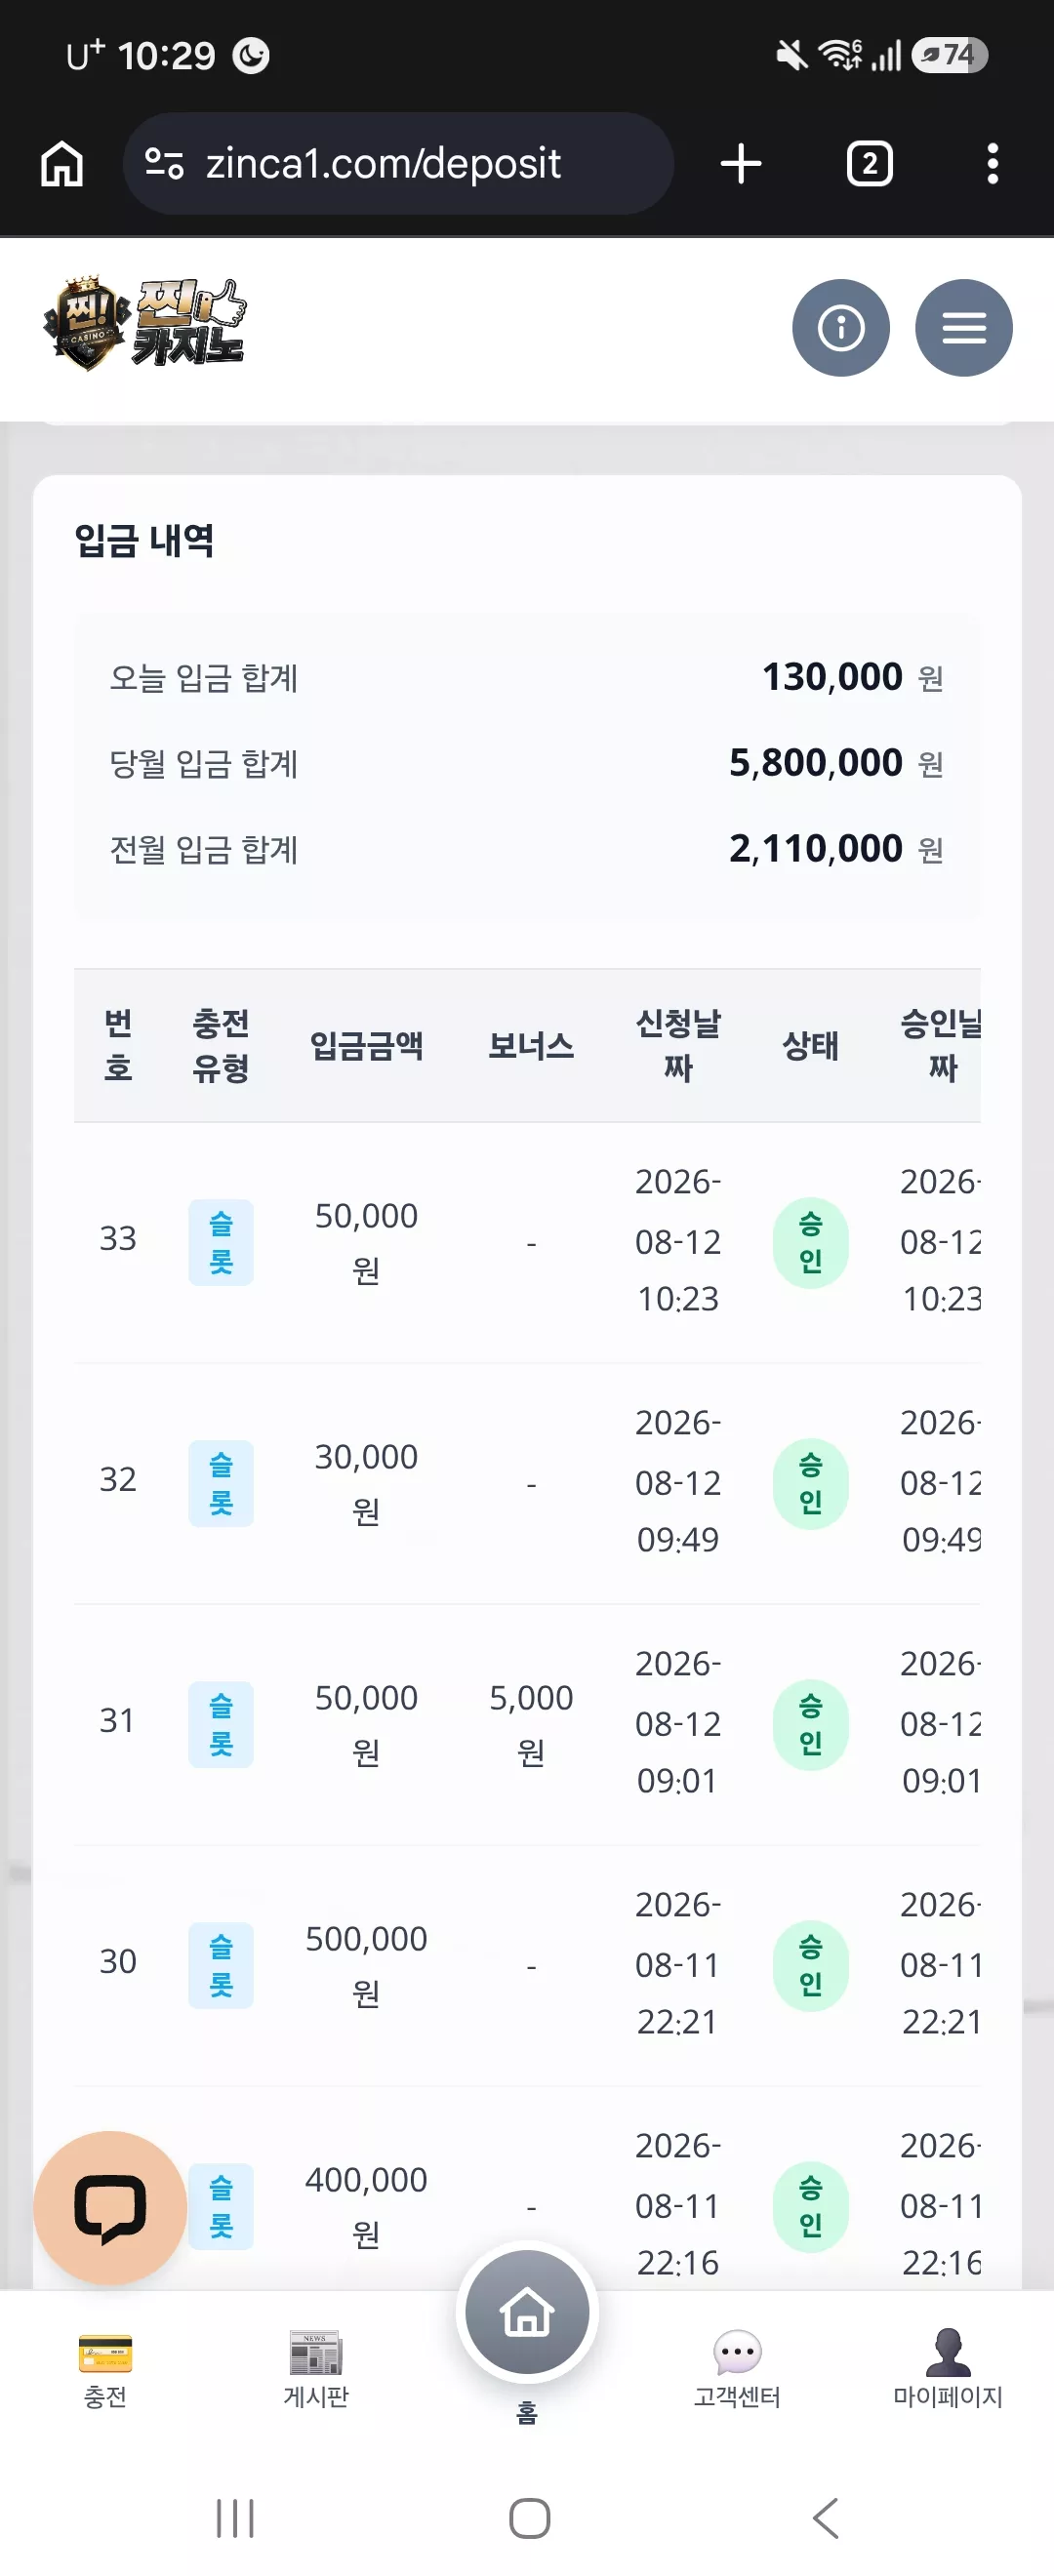Select the 승인 badge on row 30
Viewport: 1054px width, 2576px height.
(x=811, y=1966)
